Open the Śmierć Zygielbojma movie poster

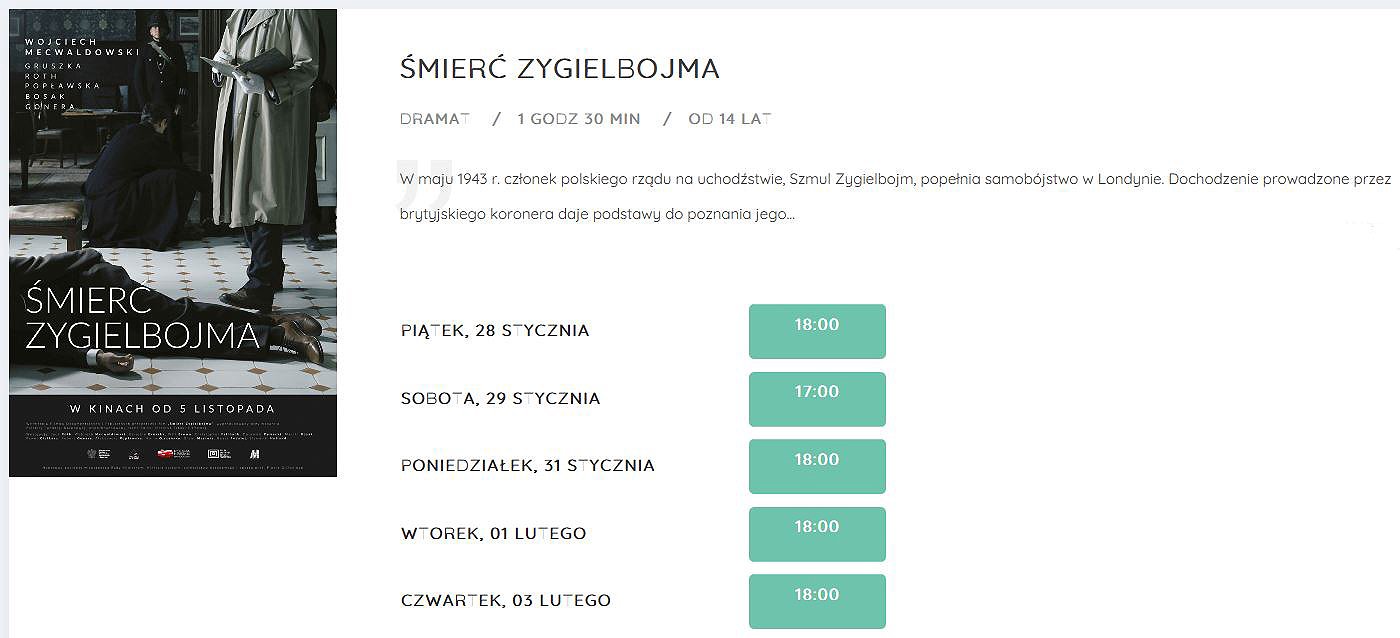173,243
